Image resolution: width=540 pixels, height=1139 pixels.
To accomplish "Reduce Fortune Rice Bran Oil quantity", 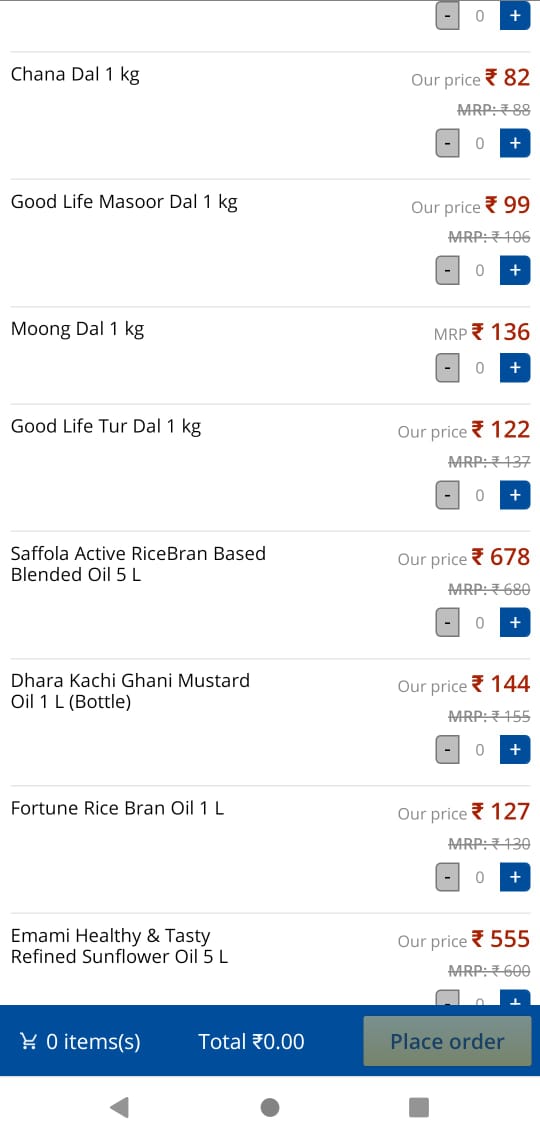I will tap(447, 877).
